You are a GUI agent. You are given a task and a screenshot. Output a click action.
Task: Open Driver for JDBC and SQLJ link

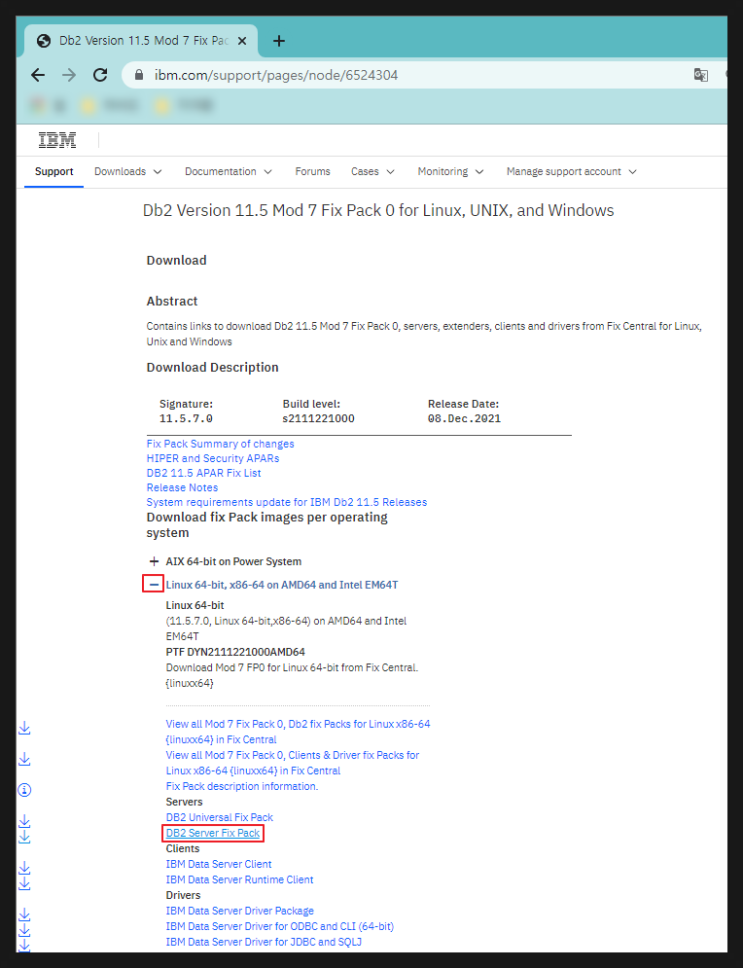(x=264, y=942)
